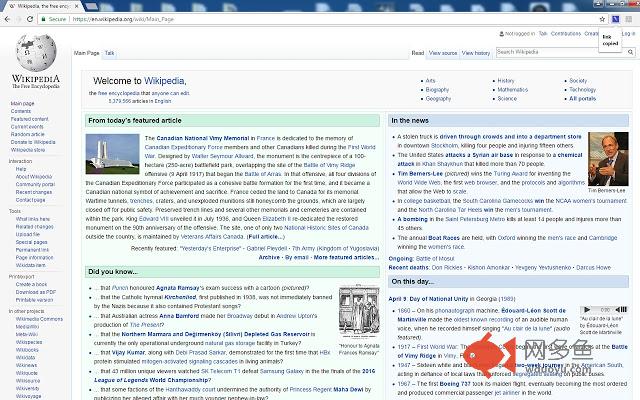The height and width of the screenshot is (400, 640).
Task: Click Tim Berners-Lee photo thumbnail
Action: point(608,159)
